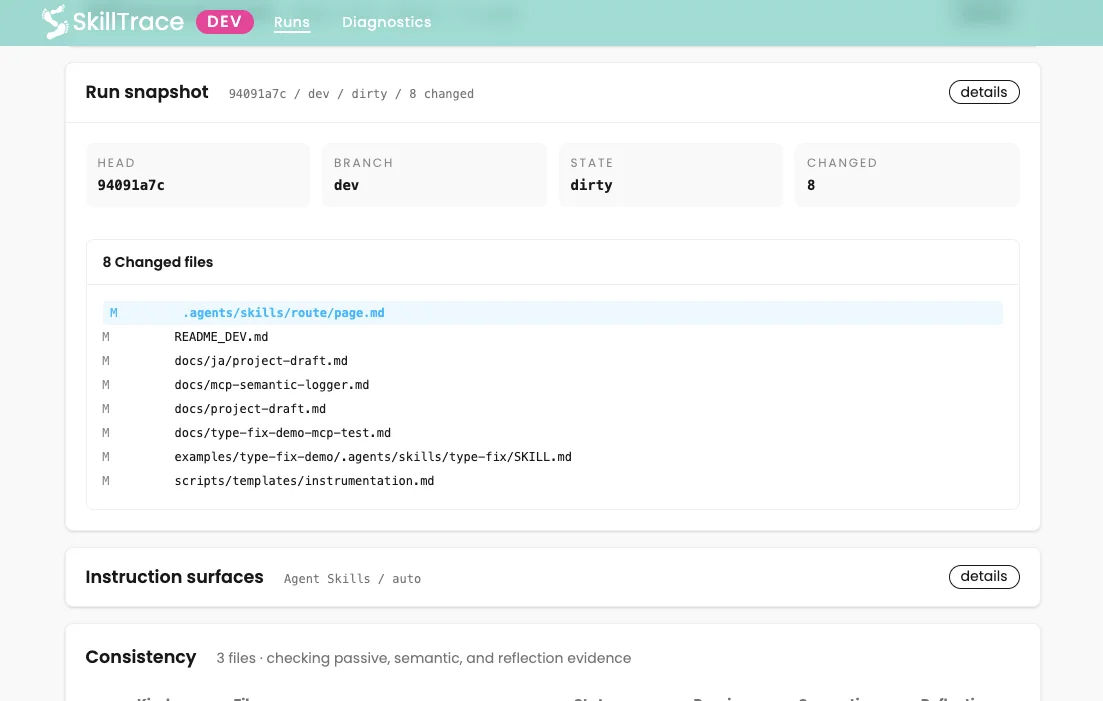Click the SkillTrace logo icon
Viewport: 1103px width, 701px height.
55,22
